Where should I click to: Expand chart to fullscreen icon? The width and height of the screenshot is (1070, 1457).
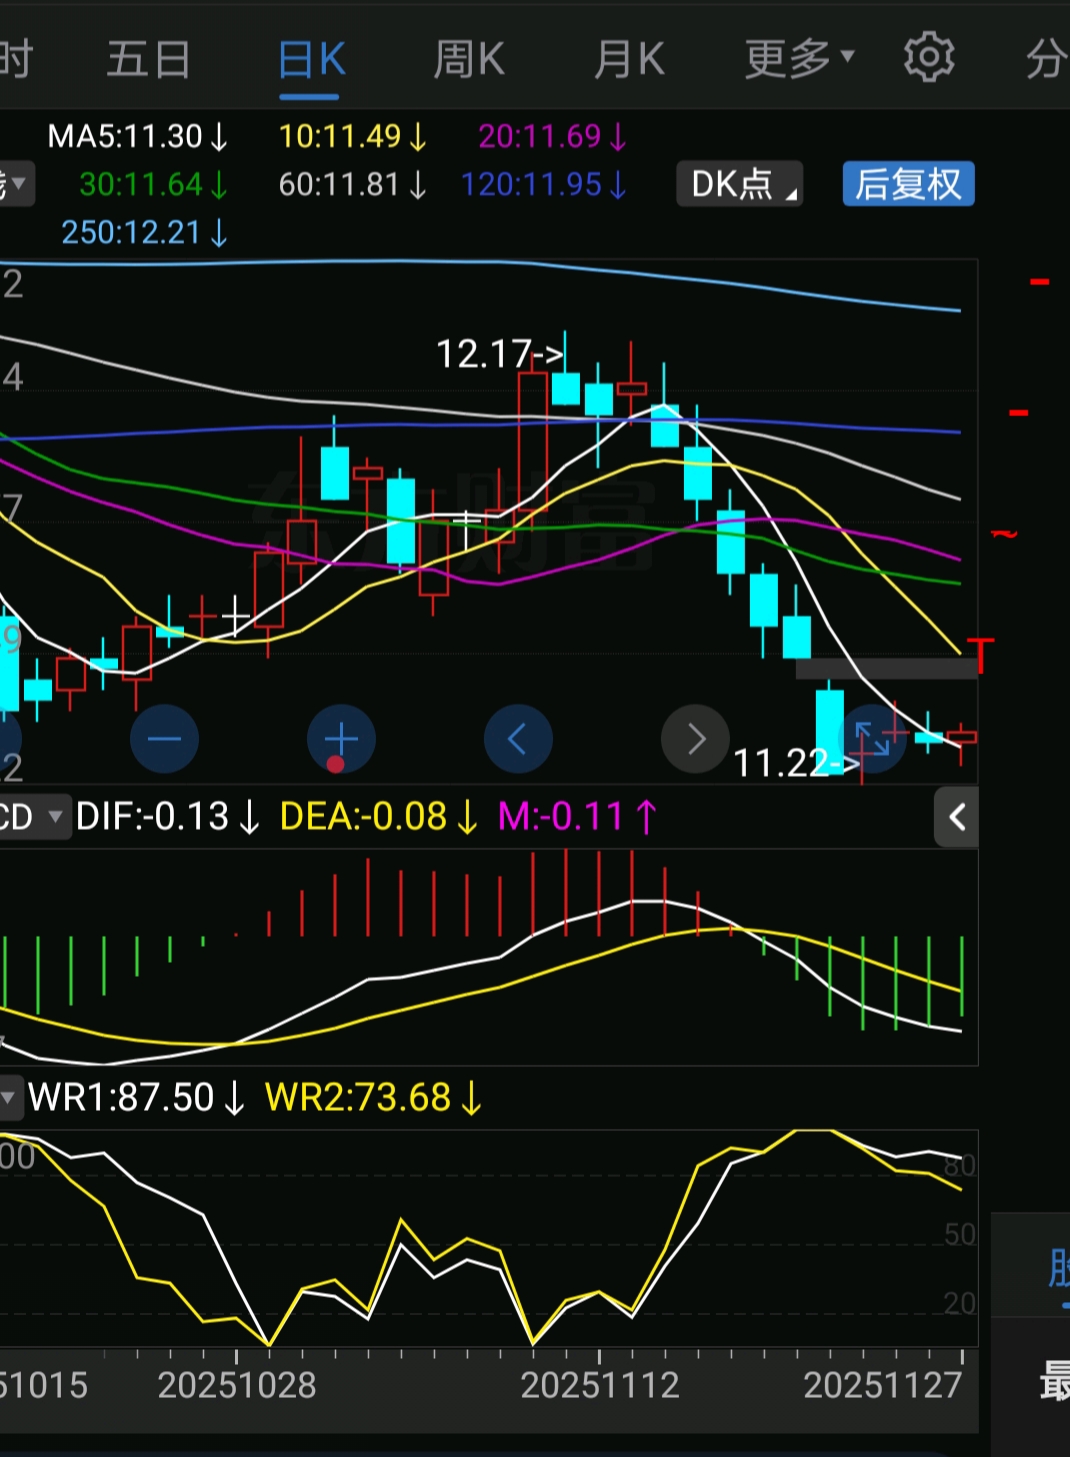click(x=872, y=739)
